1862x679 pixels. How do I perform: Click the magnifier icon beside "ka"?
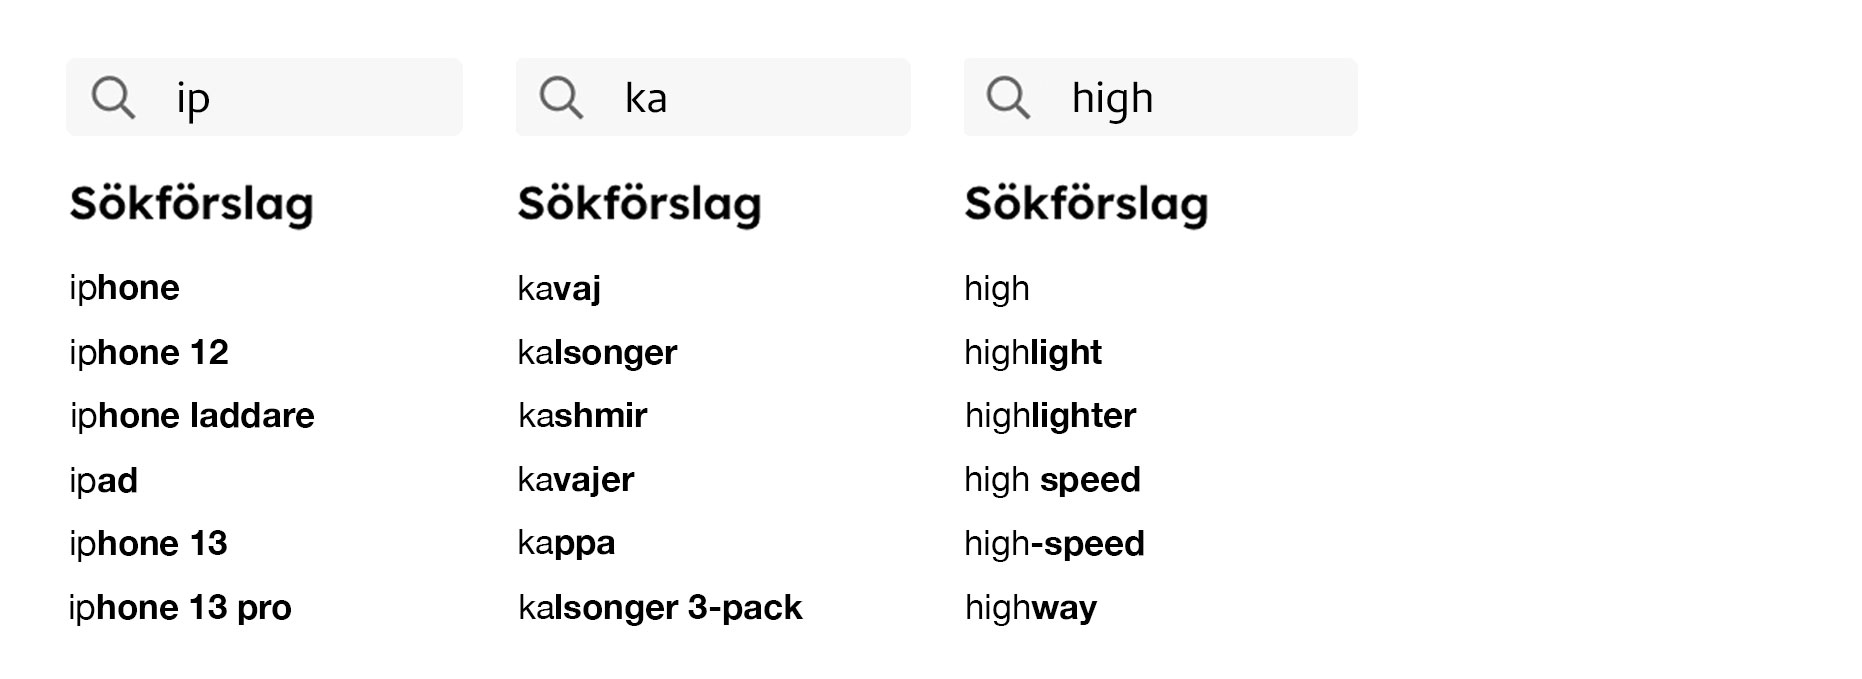[561, 98]
